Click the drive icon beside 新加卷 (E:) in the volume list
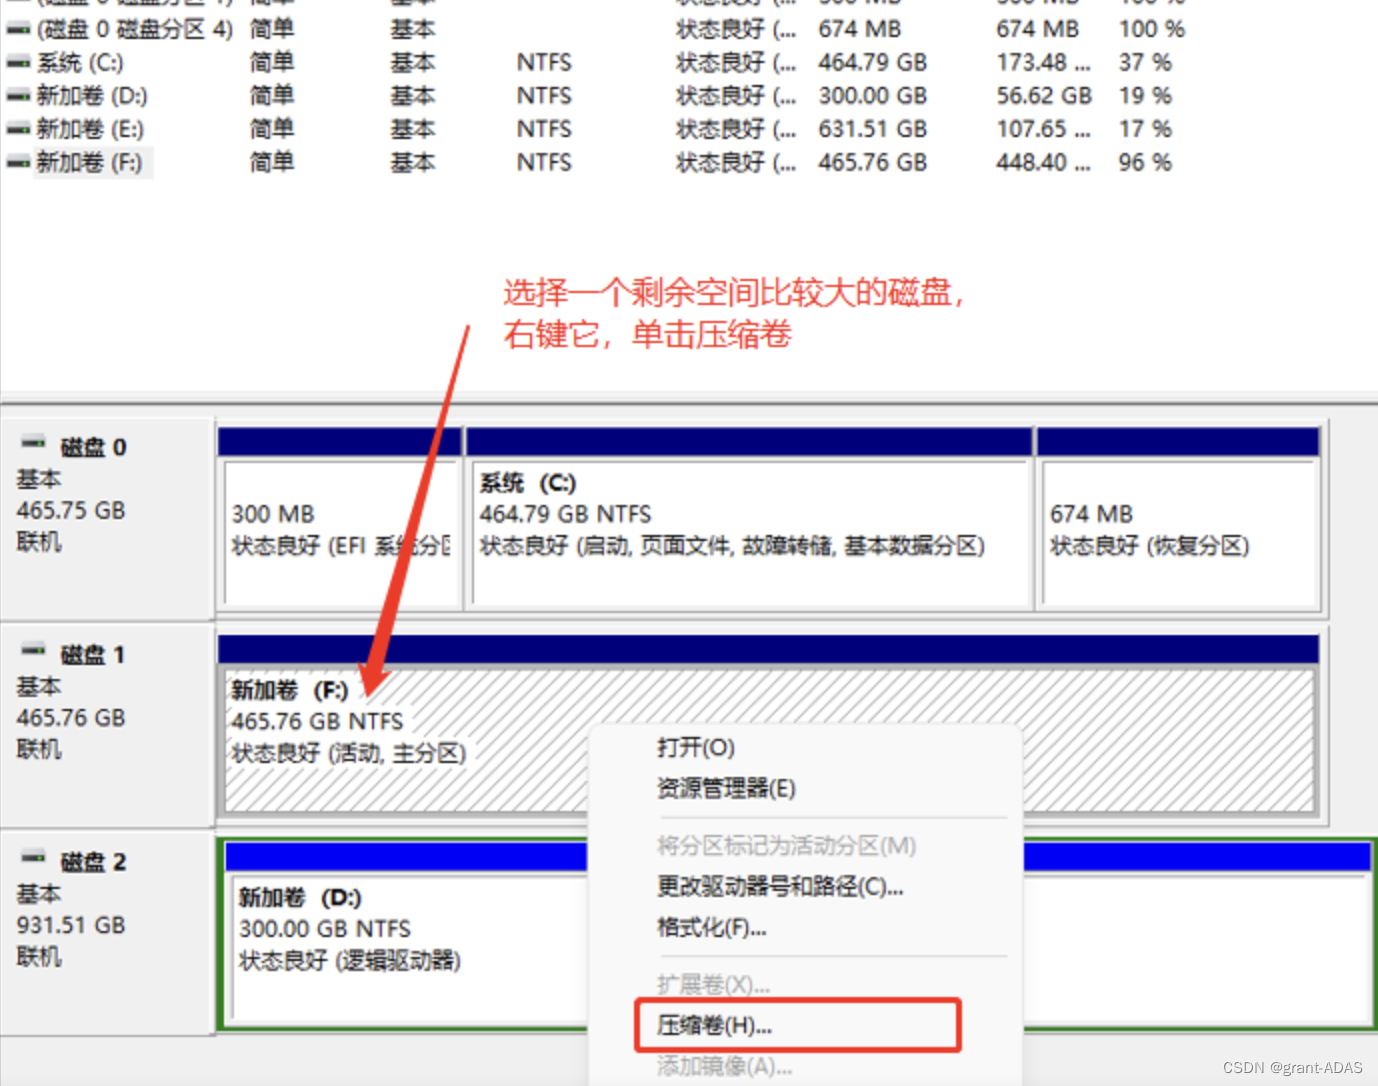The image size is (1378, 1086). [x=18, y=129]
